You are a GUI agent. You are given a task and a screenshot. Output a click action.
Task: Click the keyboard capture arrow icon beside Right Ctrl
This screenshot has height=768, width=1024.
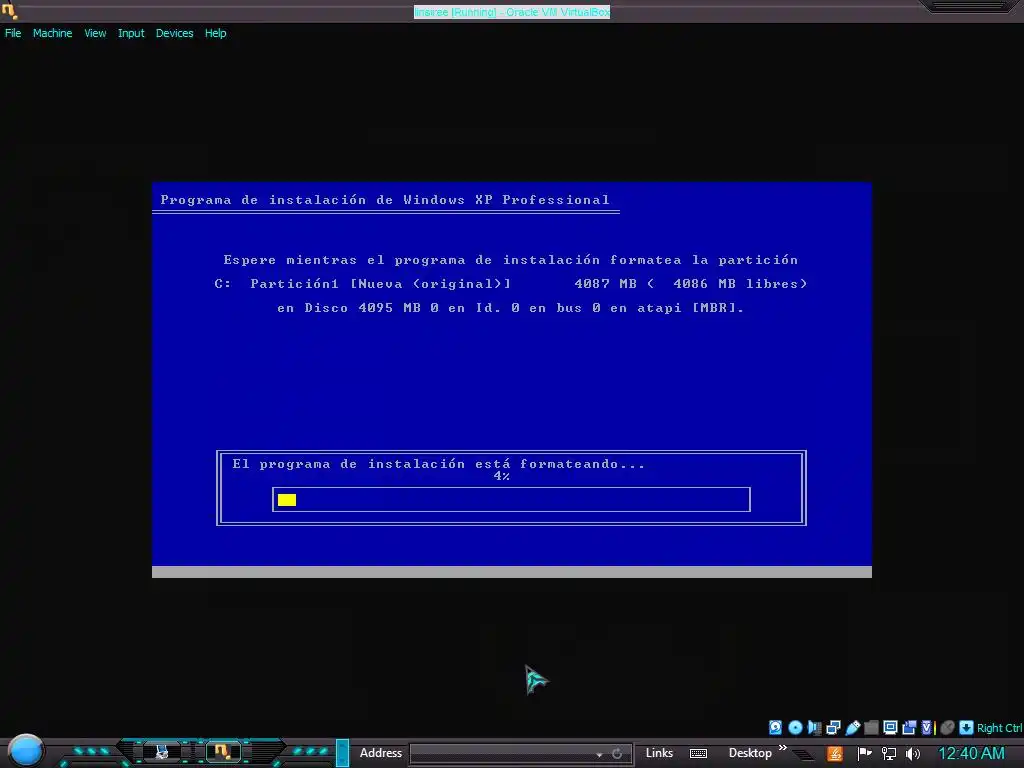(967, 728)
